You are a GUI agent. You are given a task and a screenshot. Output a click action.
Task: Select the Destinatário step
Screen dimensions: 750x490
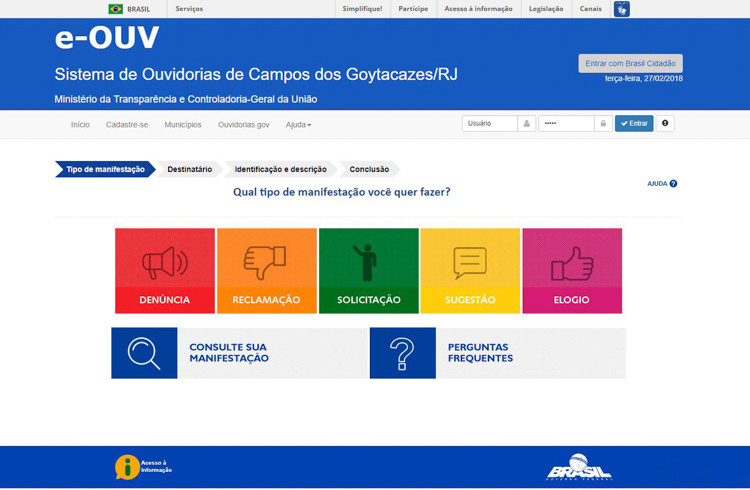[x=189, y=169]
